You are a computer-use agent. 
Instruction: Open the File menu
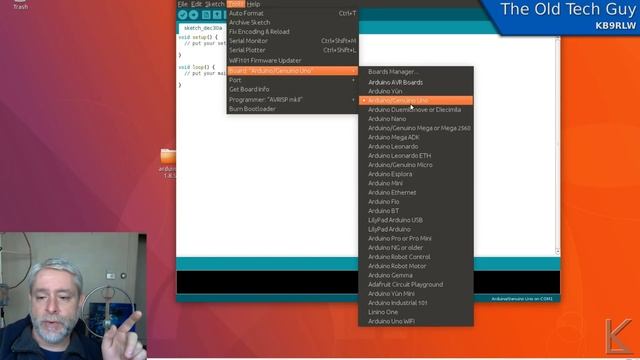[x=183, y=4]
